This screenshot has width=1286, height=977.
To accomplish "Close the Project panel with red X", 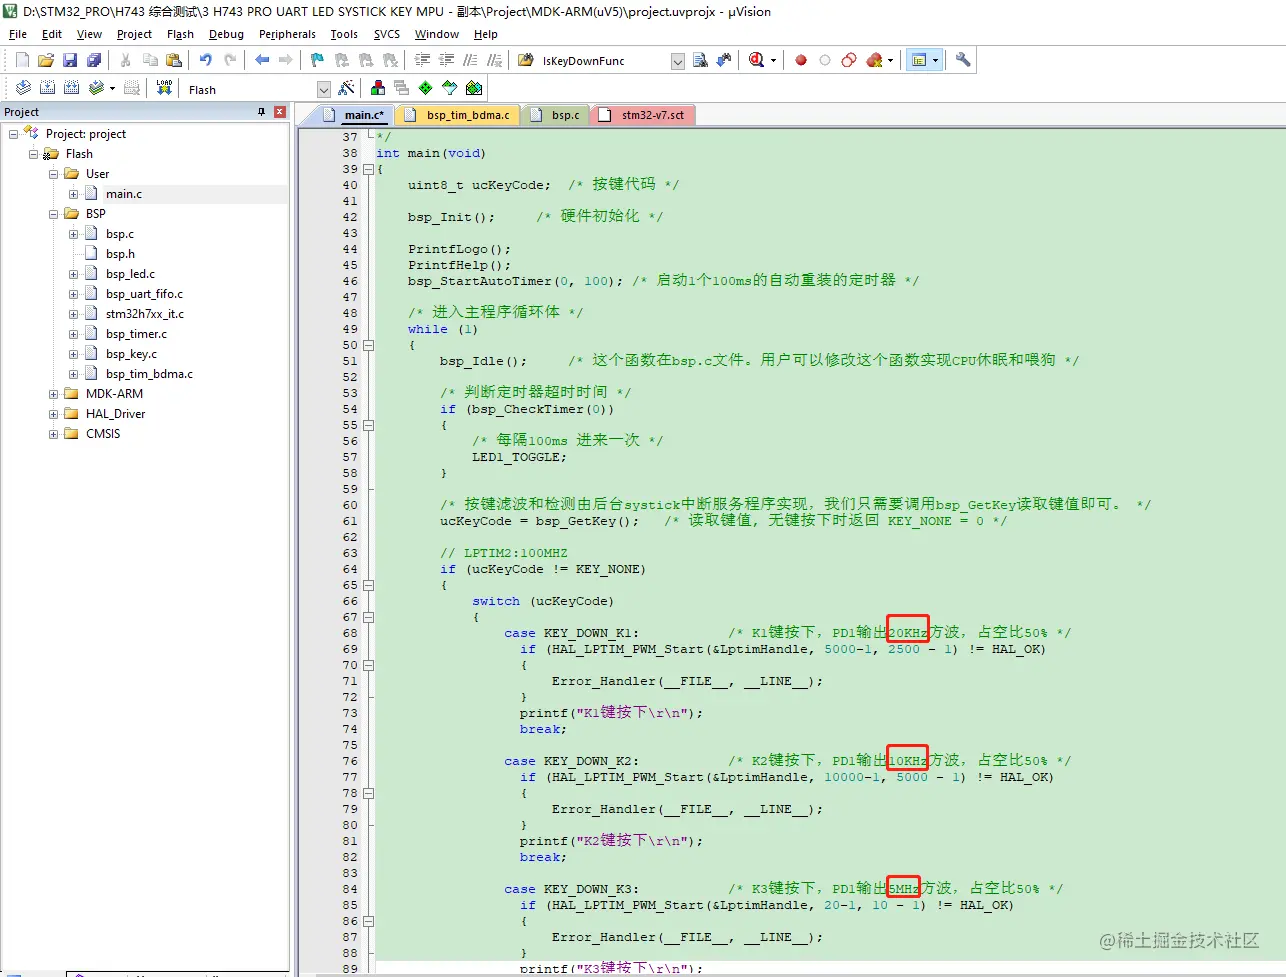I will (280, 112).
